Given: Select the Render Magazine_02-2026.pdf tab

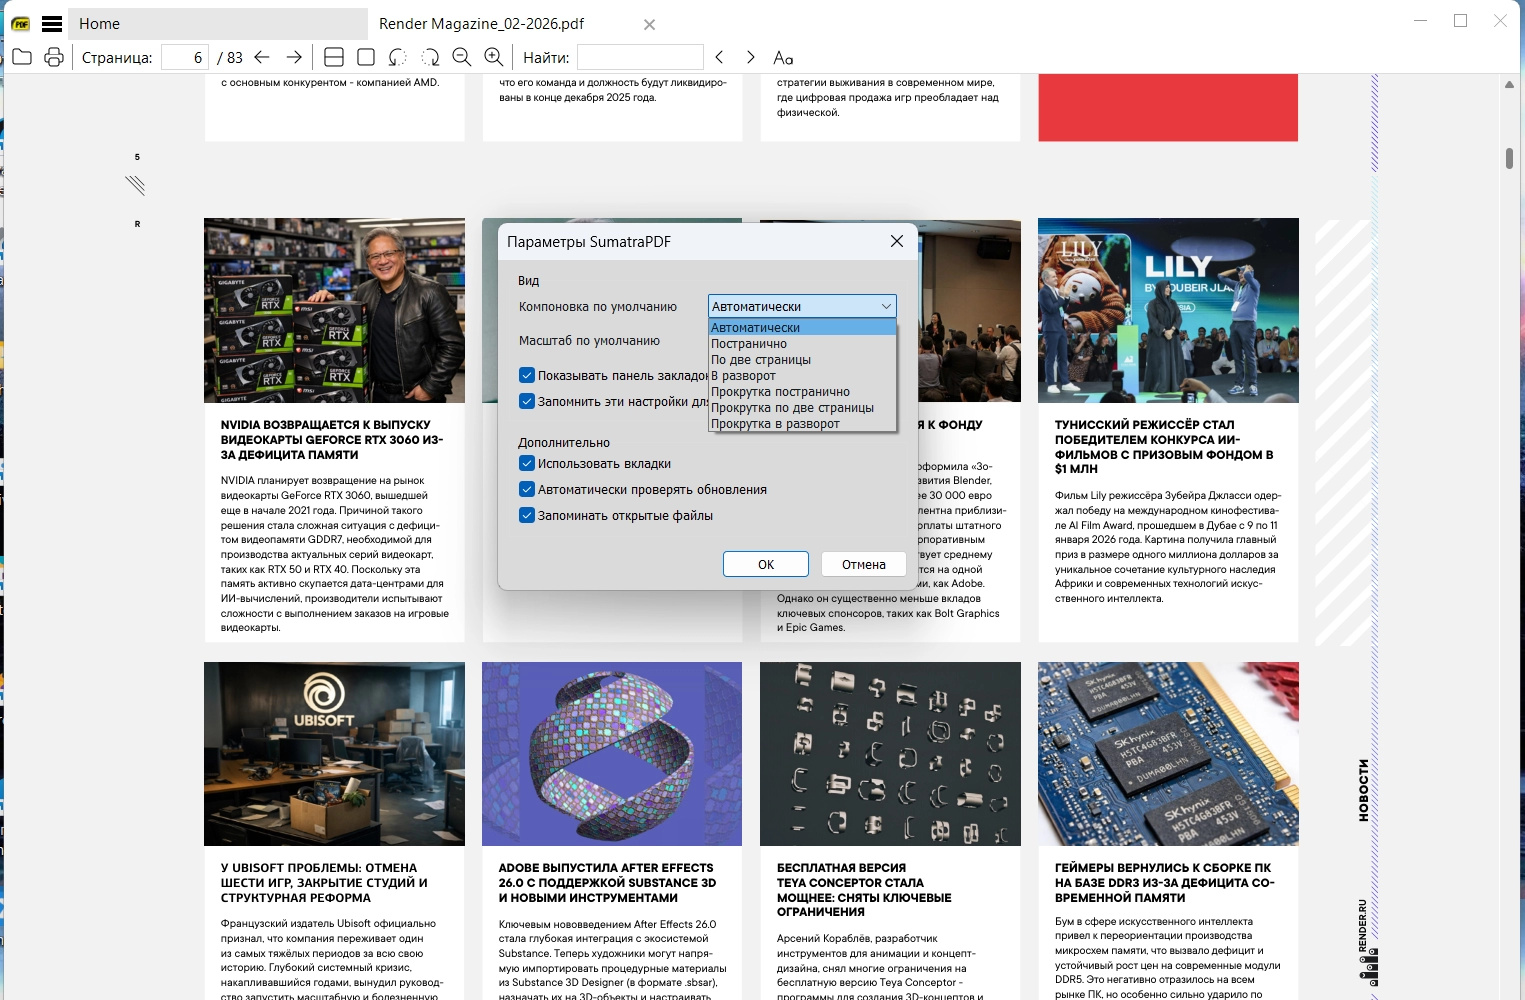Looking at the screenshot, I should (x=482, y=24).
